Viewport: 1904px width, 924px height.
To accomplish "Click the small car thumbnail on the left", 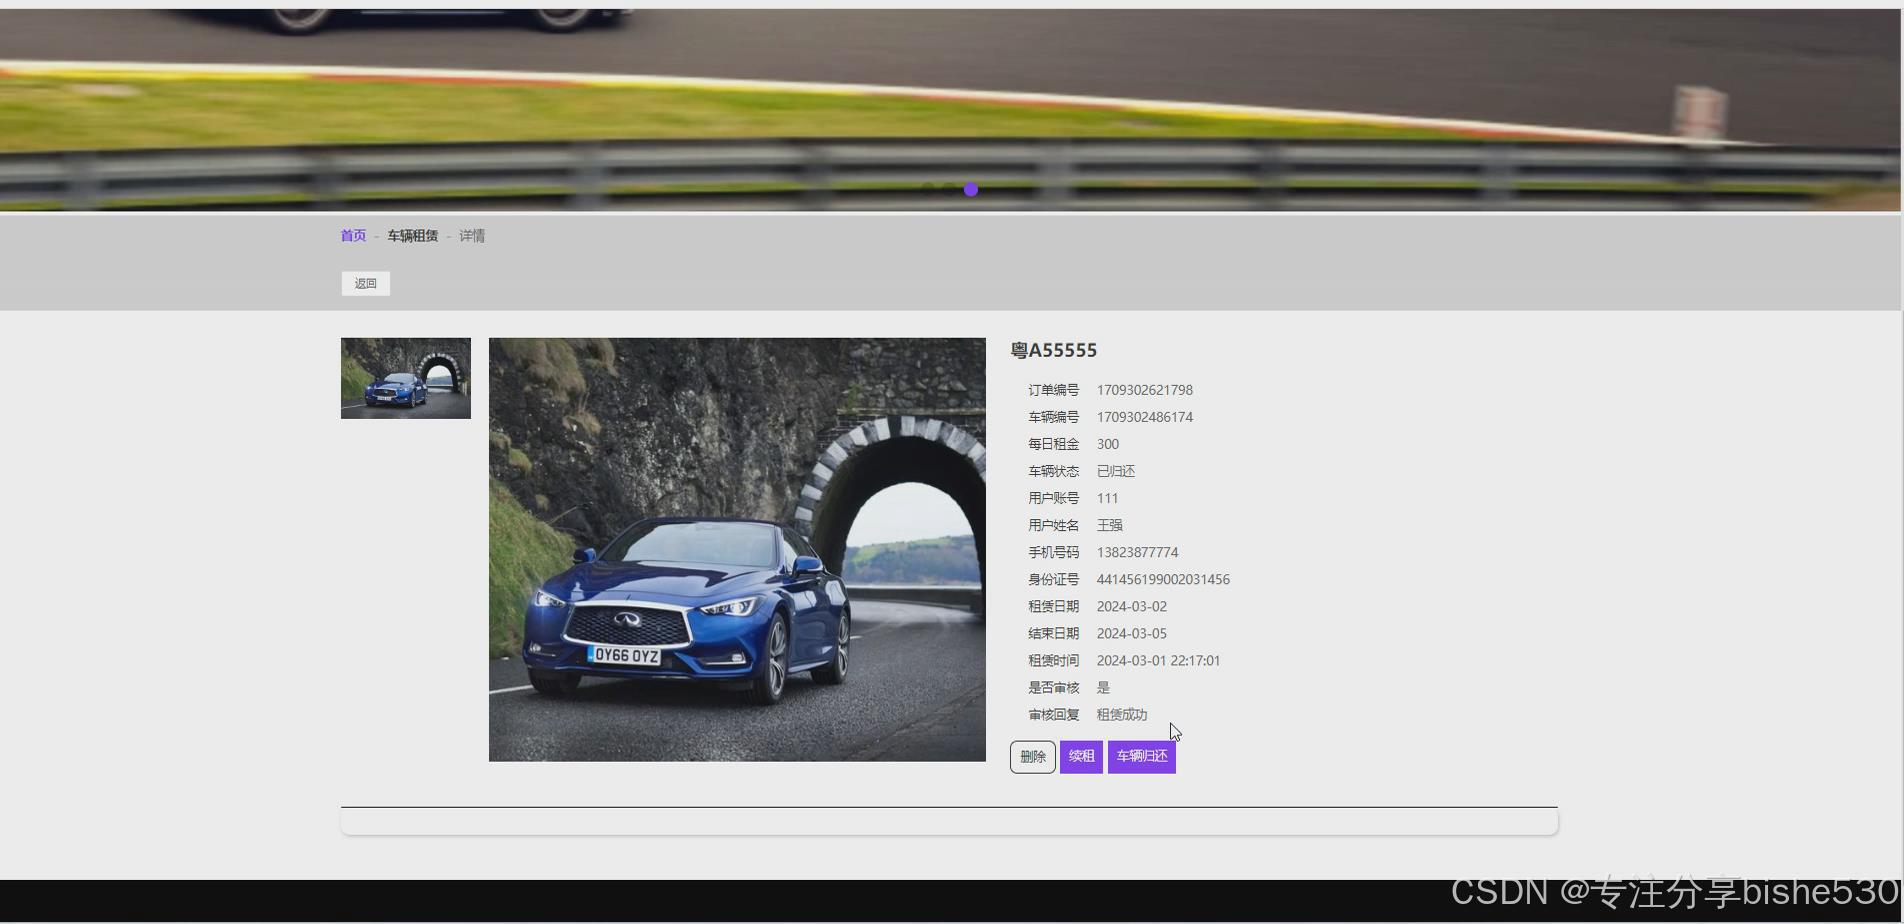I will (405, 377).
